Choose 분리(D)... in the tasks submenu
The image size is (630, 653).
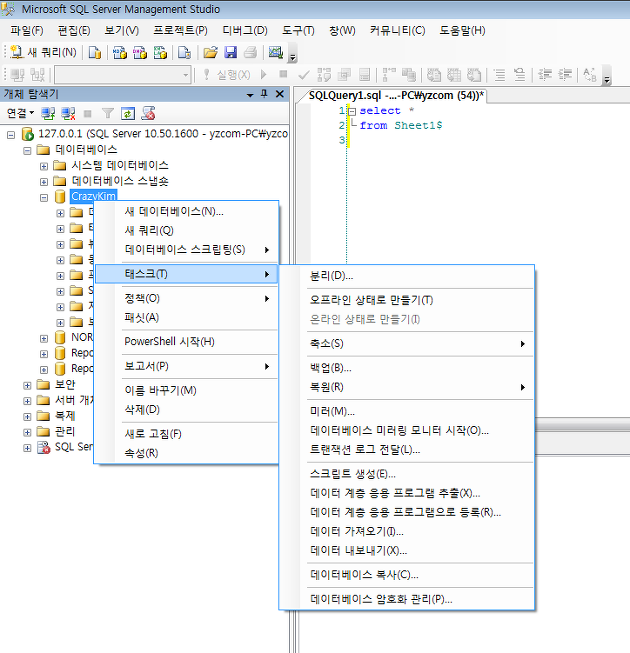click(x=406, y=276)
